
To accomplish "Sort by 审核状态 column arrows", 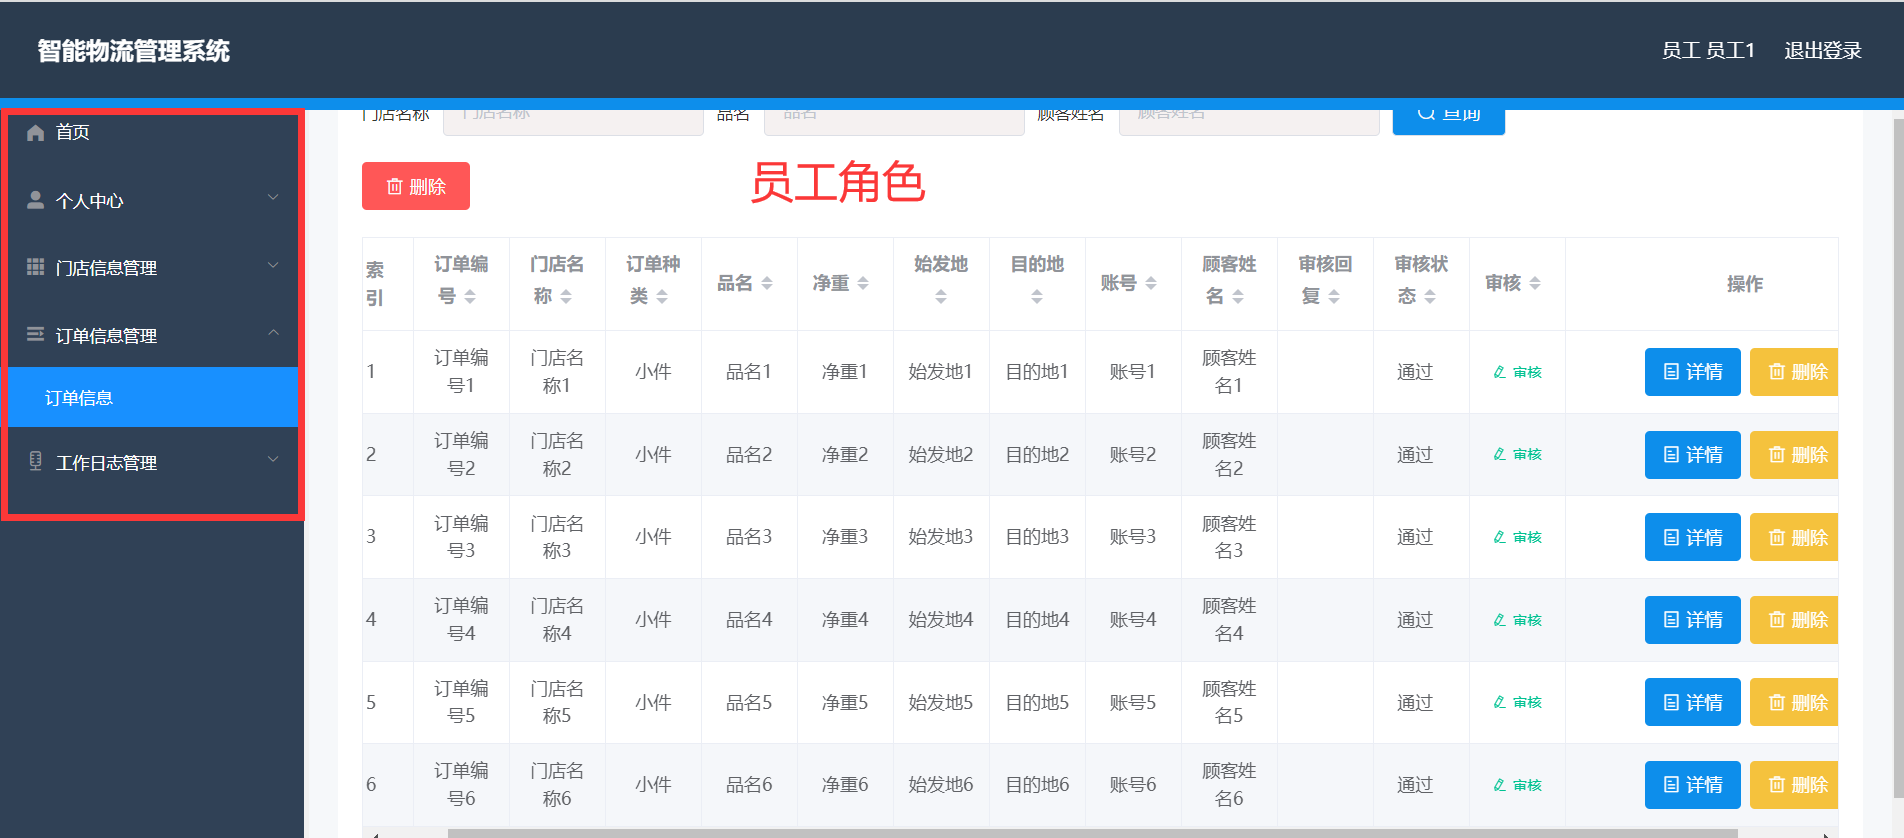I will click(1430, 297).
